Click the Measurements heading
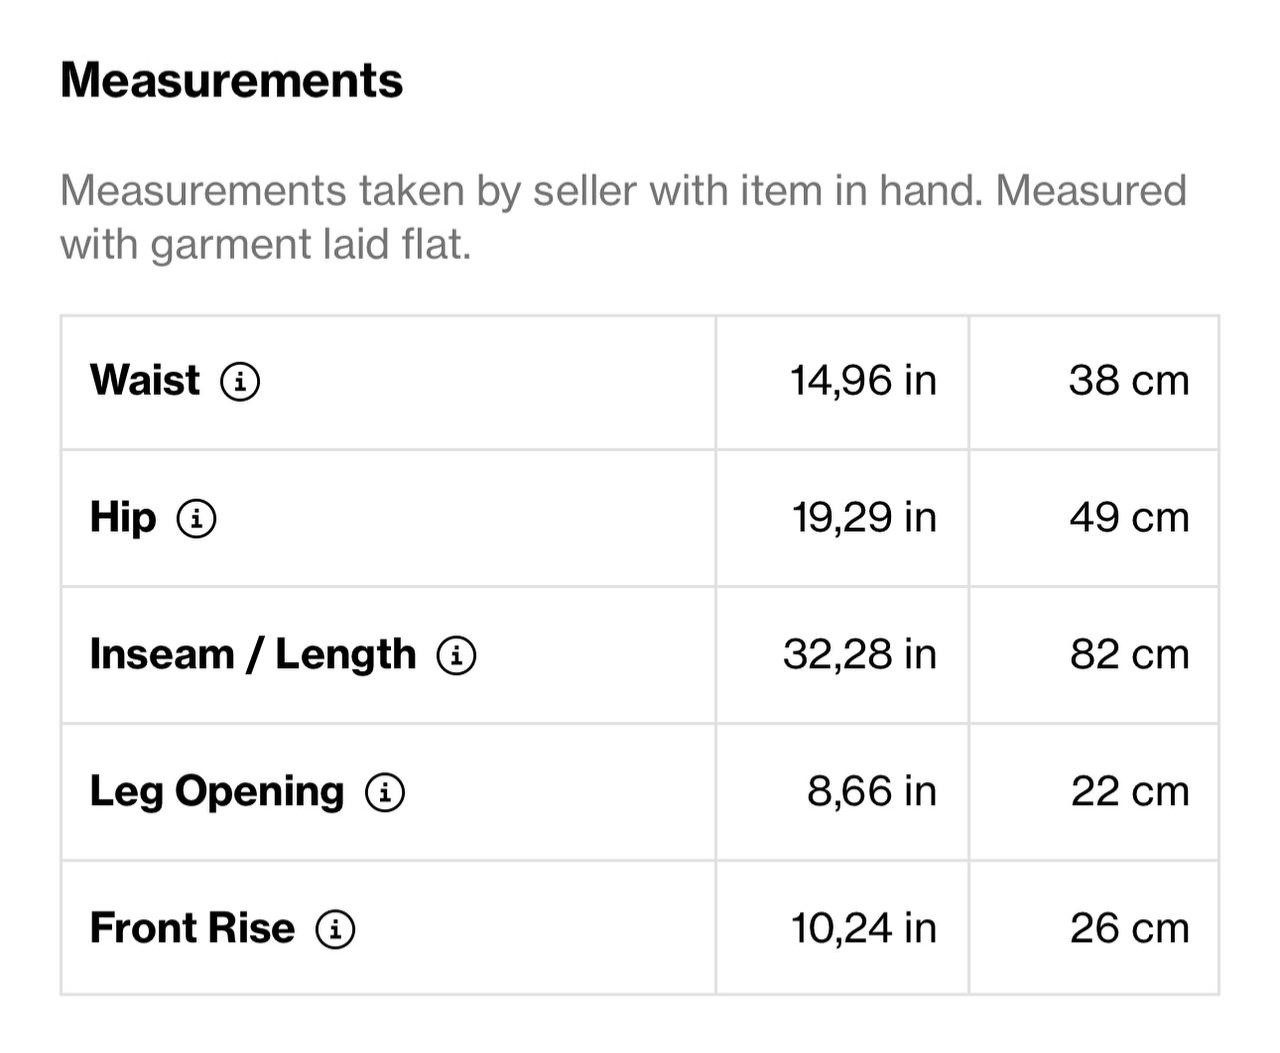The image size is (1280, 1053). (231, 80)
